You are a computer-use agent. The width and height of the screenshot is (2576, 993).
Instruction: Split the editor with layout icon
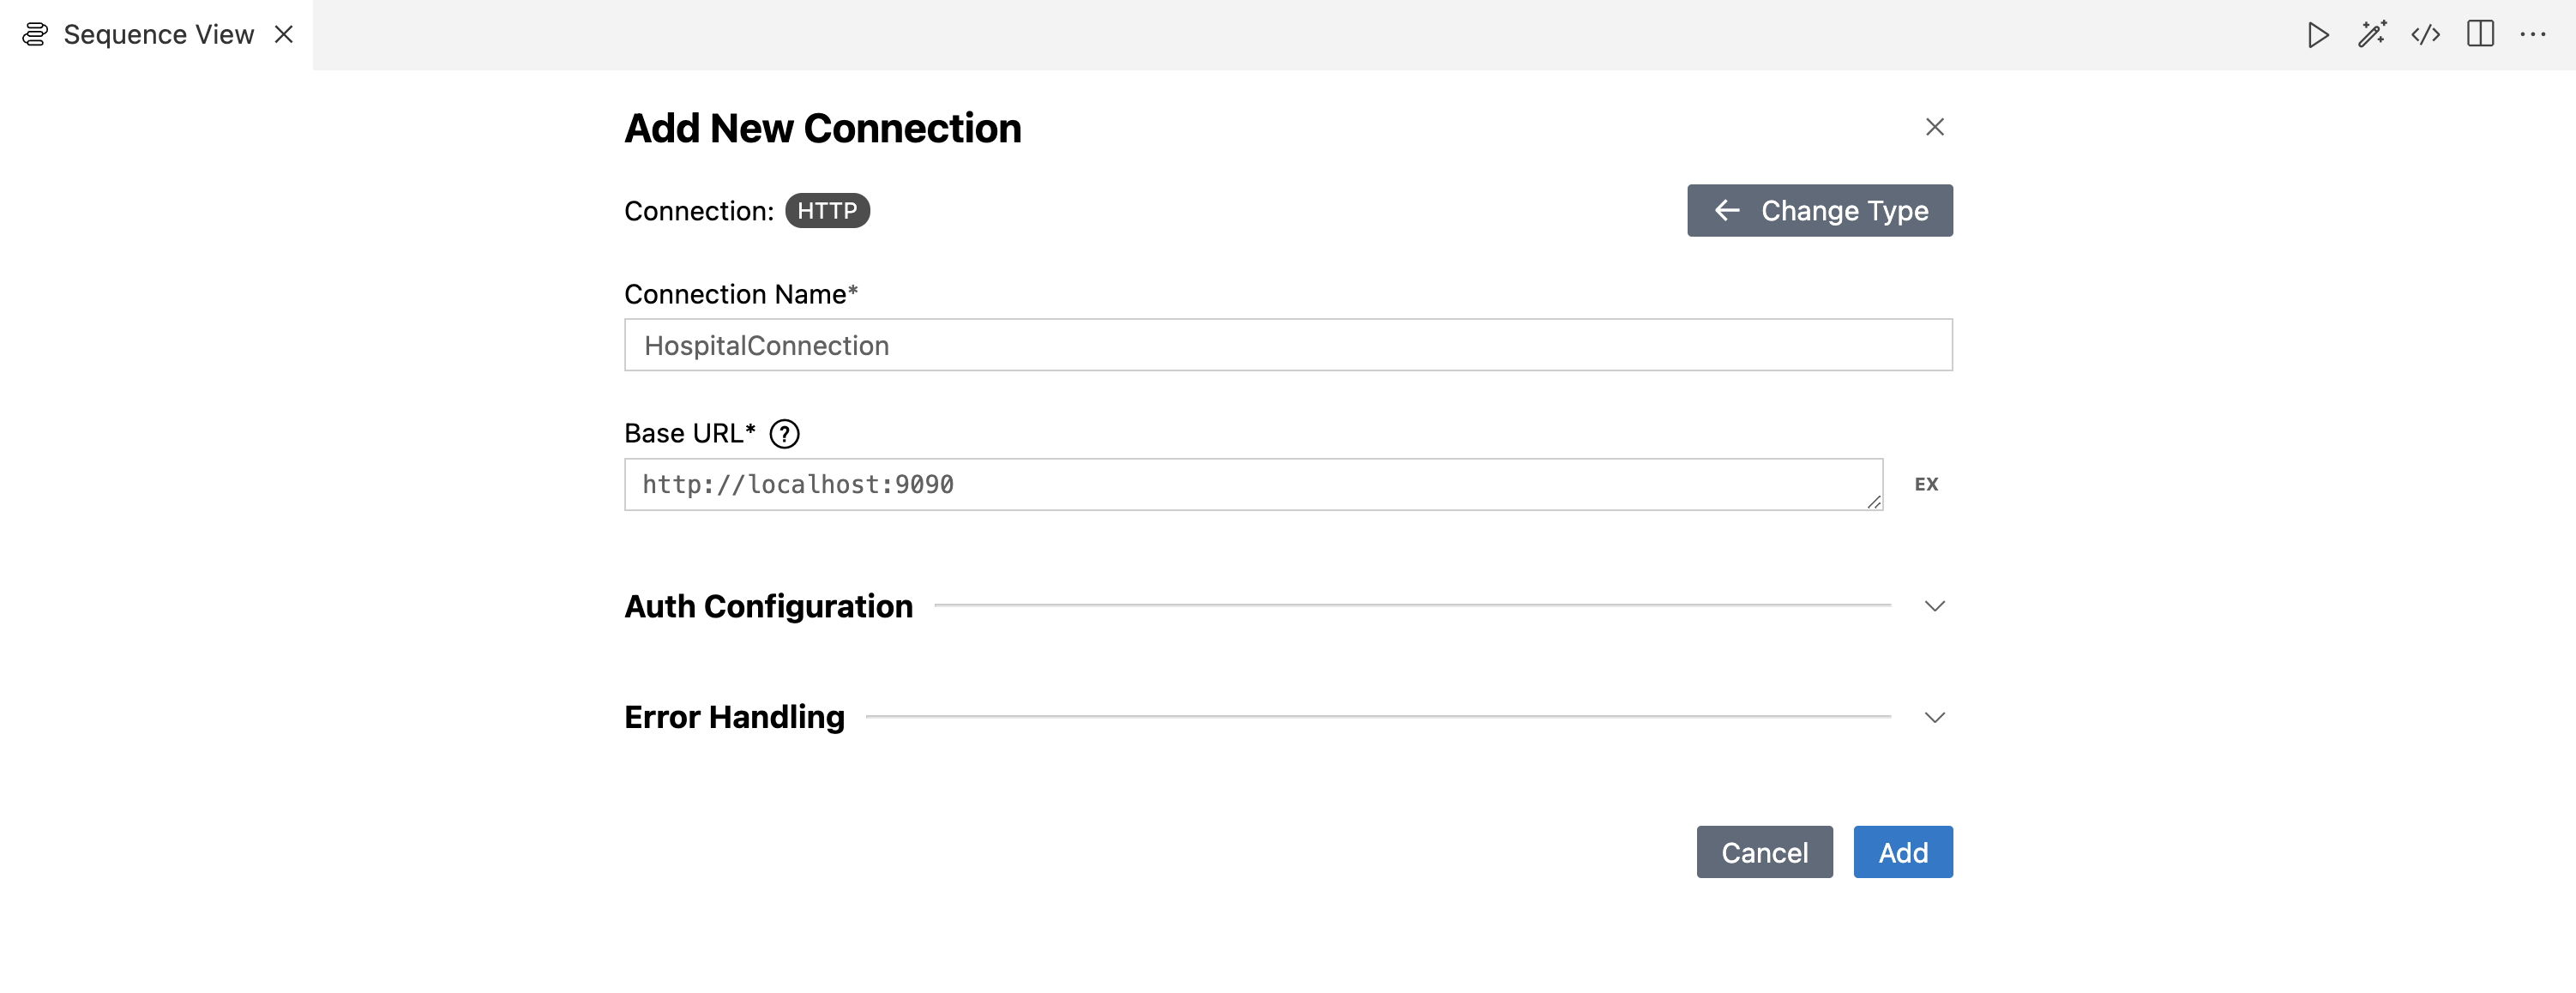tap(2480, 35)
